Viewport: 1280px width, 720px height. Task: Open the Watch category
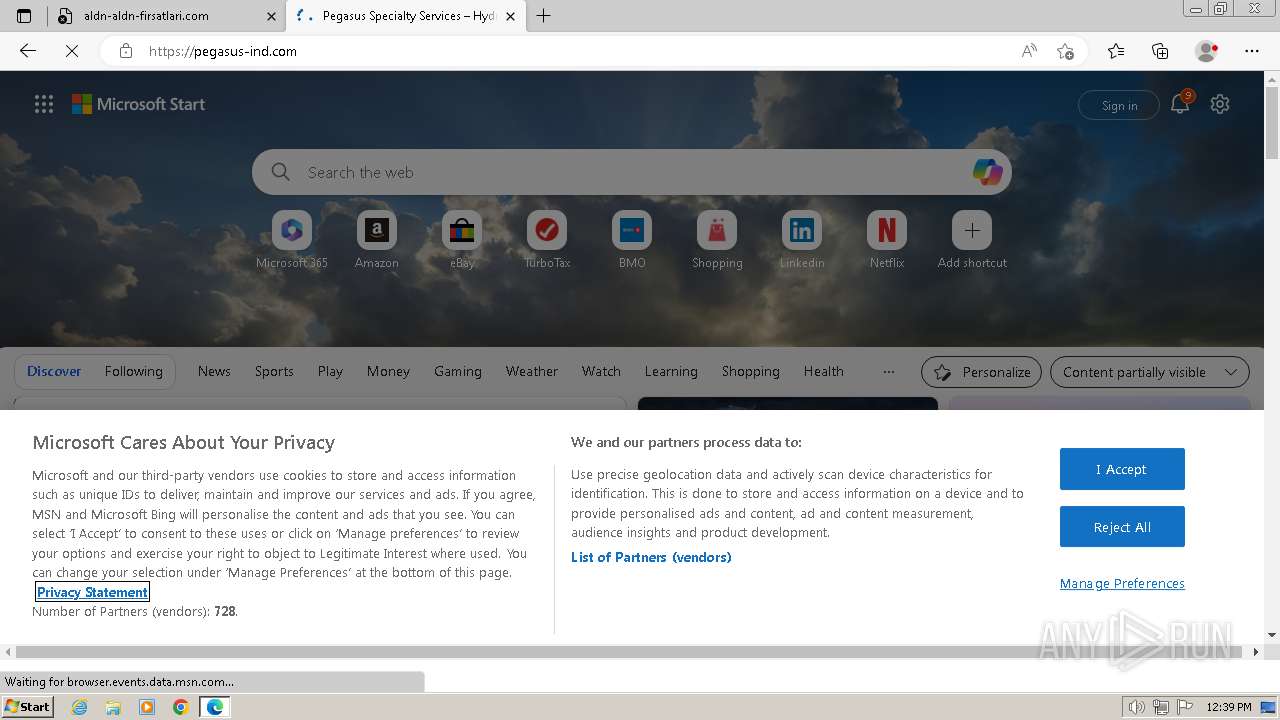click(601, 371)
